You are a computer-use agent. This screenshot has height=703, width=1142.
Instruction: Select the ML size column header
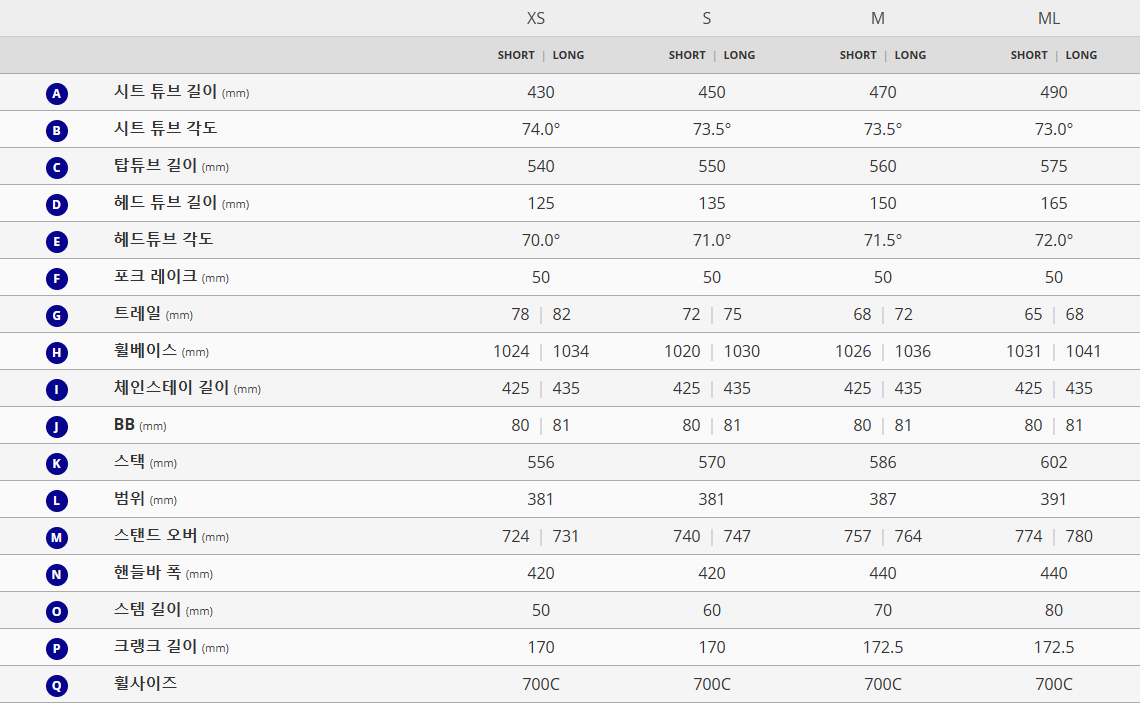click(x=1049, y=18)
